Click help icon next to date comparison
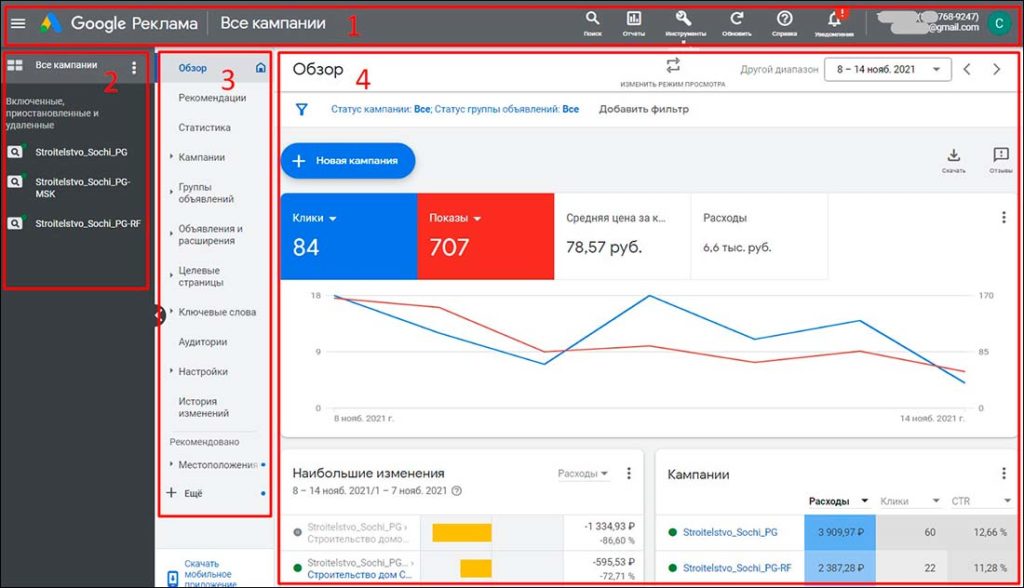The height and width of the screenshot is (588, 1024). (456, 491)
